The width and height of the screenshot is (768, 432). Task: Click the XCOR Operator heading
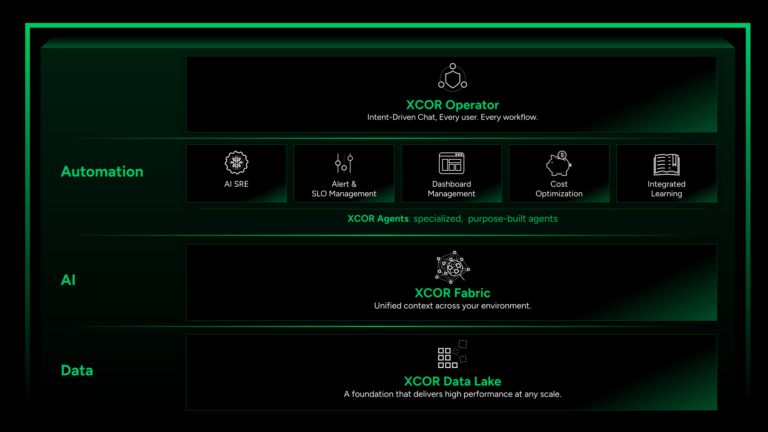[x=453, y=105]
